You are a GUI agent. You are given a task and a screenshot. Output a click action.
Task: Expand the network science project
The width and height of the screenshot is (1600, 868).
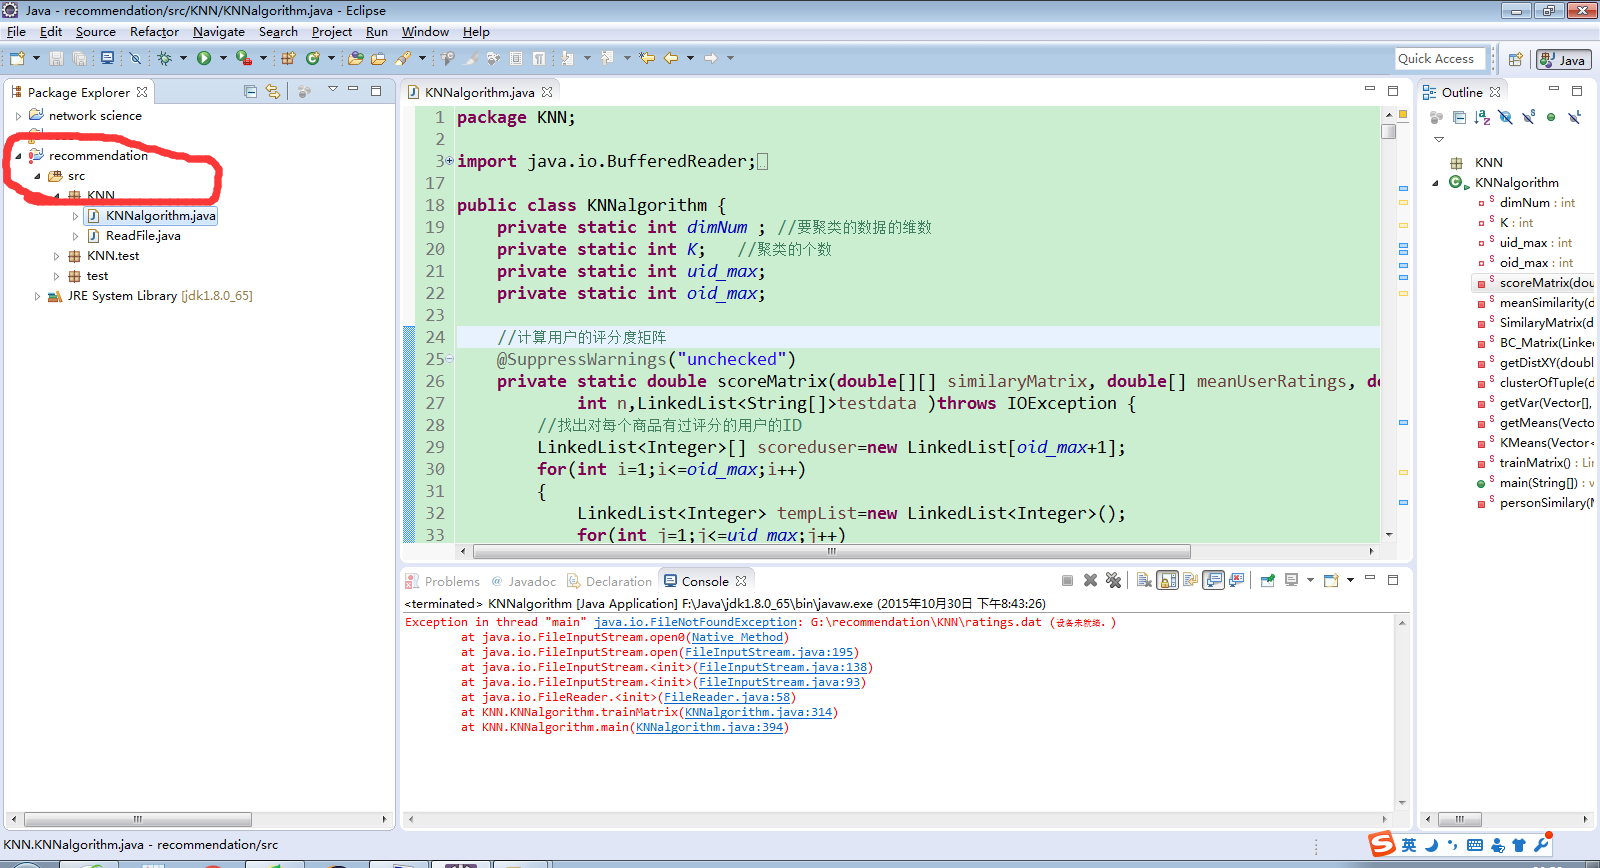(18, 116)
